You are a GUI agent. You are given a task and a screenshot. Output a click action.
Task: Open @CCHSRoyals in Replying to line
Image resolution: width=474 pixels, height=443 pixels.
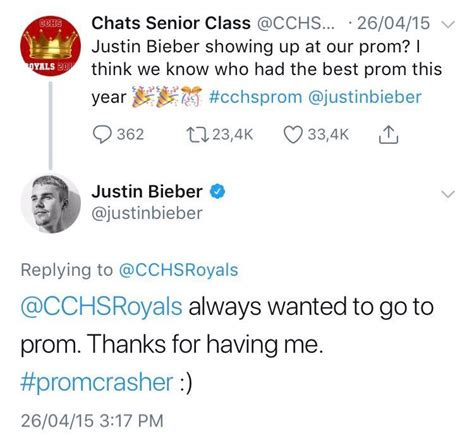[179, 270]
